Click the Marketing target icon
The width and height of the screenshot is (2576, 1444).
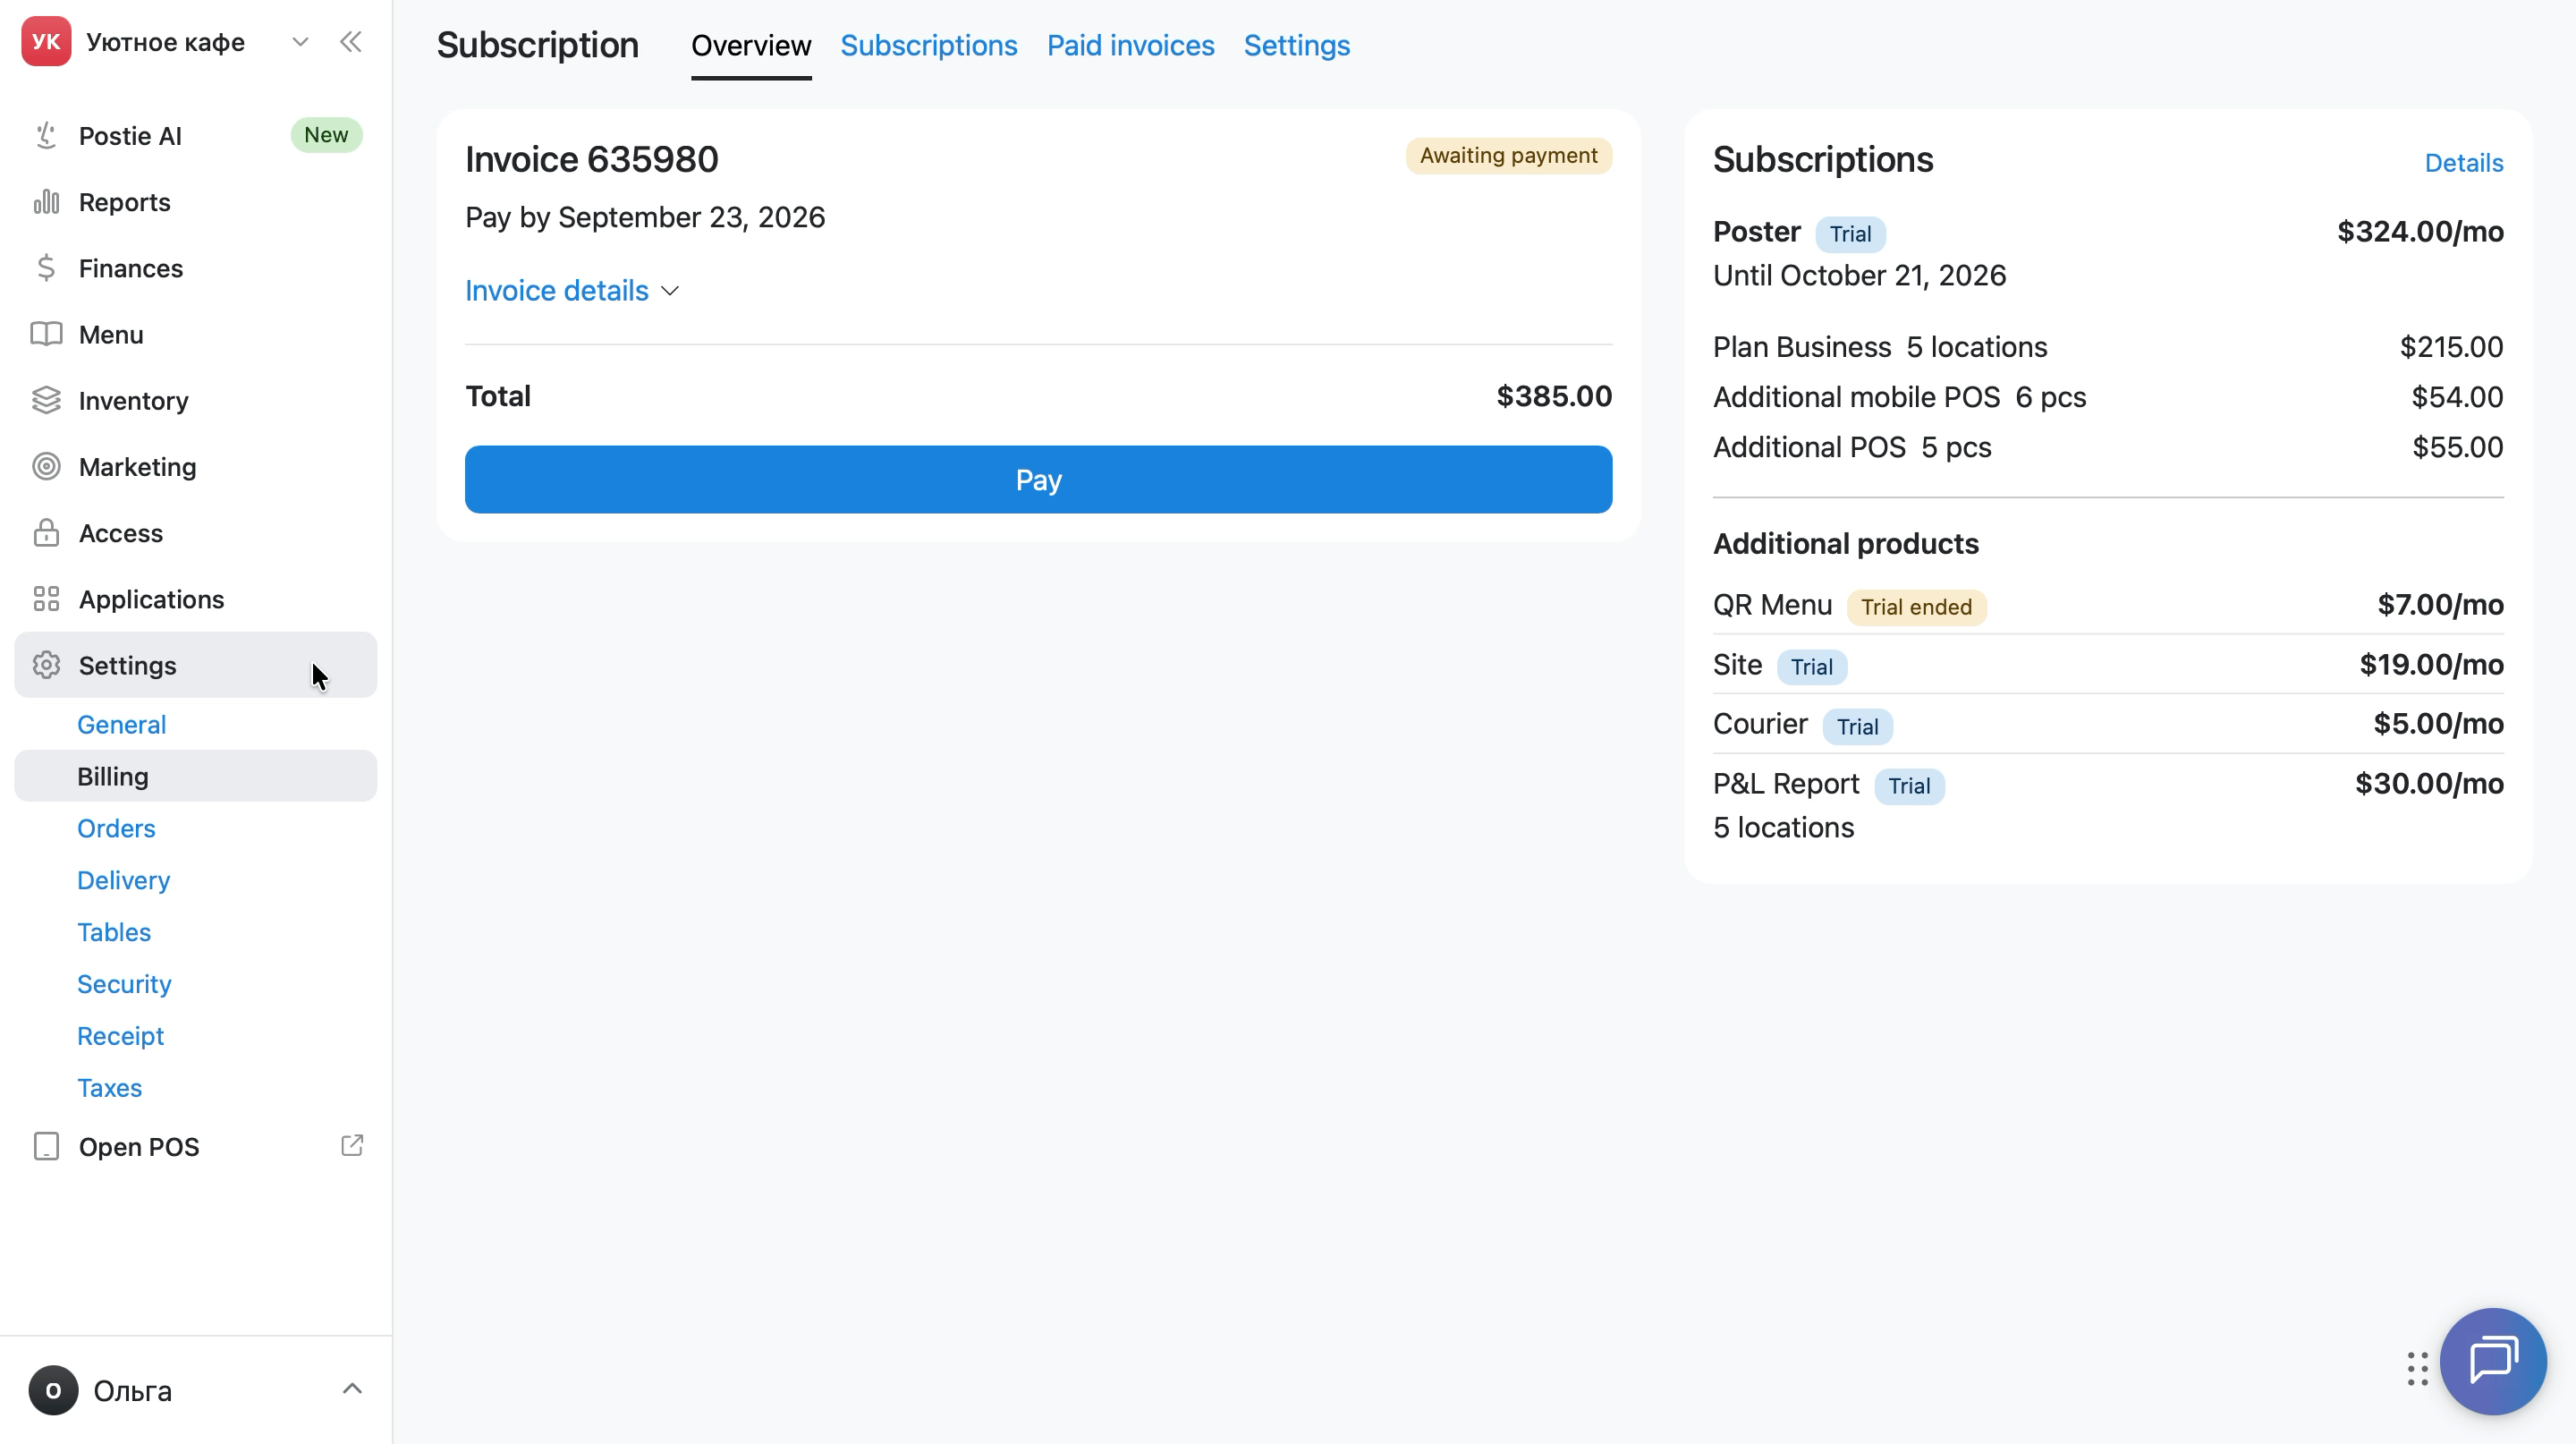point(46,467)
